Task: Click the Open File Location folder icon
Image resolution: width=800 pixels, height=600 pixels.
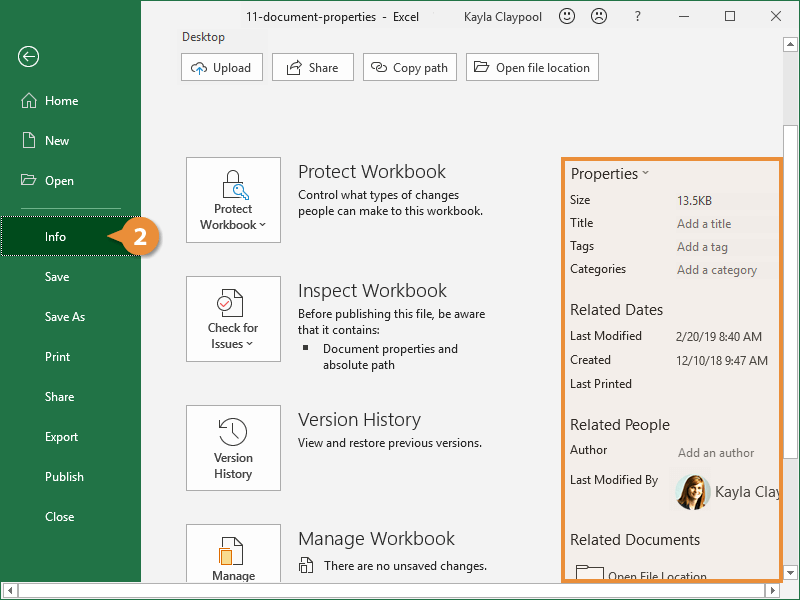Action: click(589, 572)
